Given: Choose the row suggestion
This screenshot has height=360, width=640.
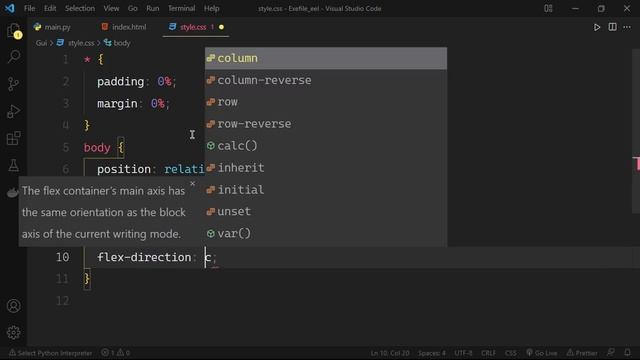Looking at the screenshot, I should (x=326, y=102).
